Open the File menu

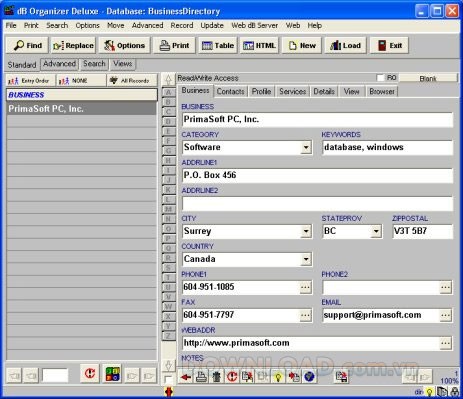(x=11, y=25)
